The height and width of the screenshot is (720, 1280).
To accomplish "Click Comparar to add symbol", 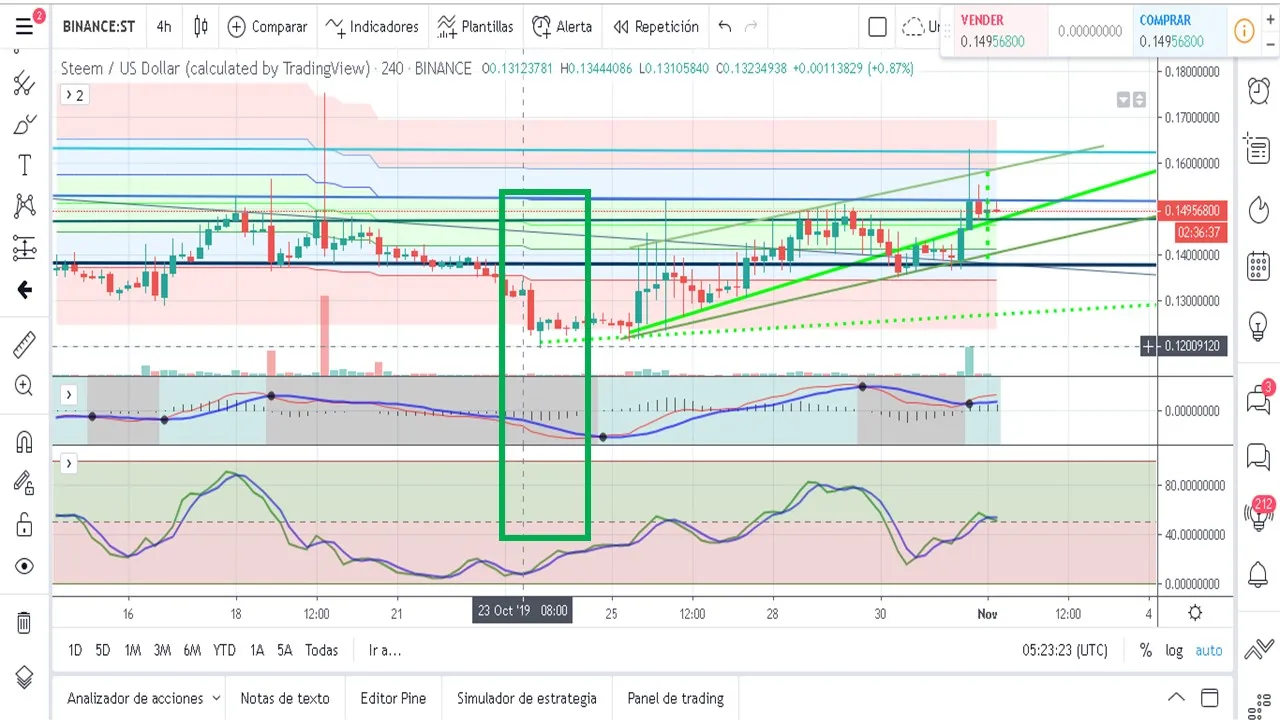I will click(x=267, y=27).
